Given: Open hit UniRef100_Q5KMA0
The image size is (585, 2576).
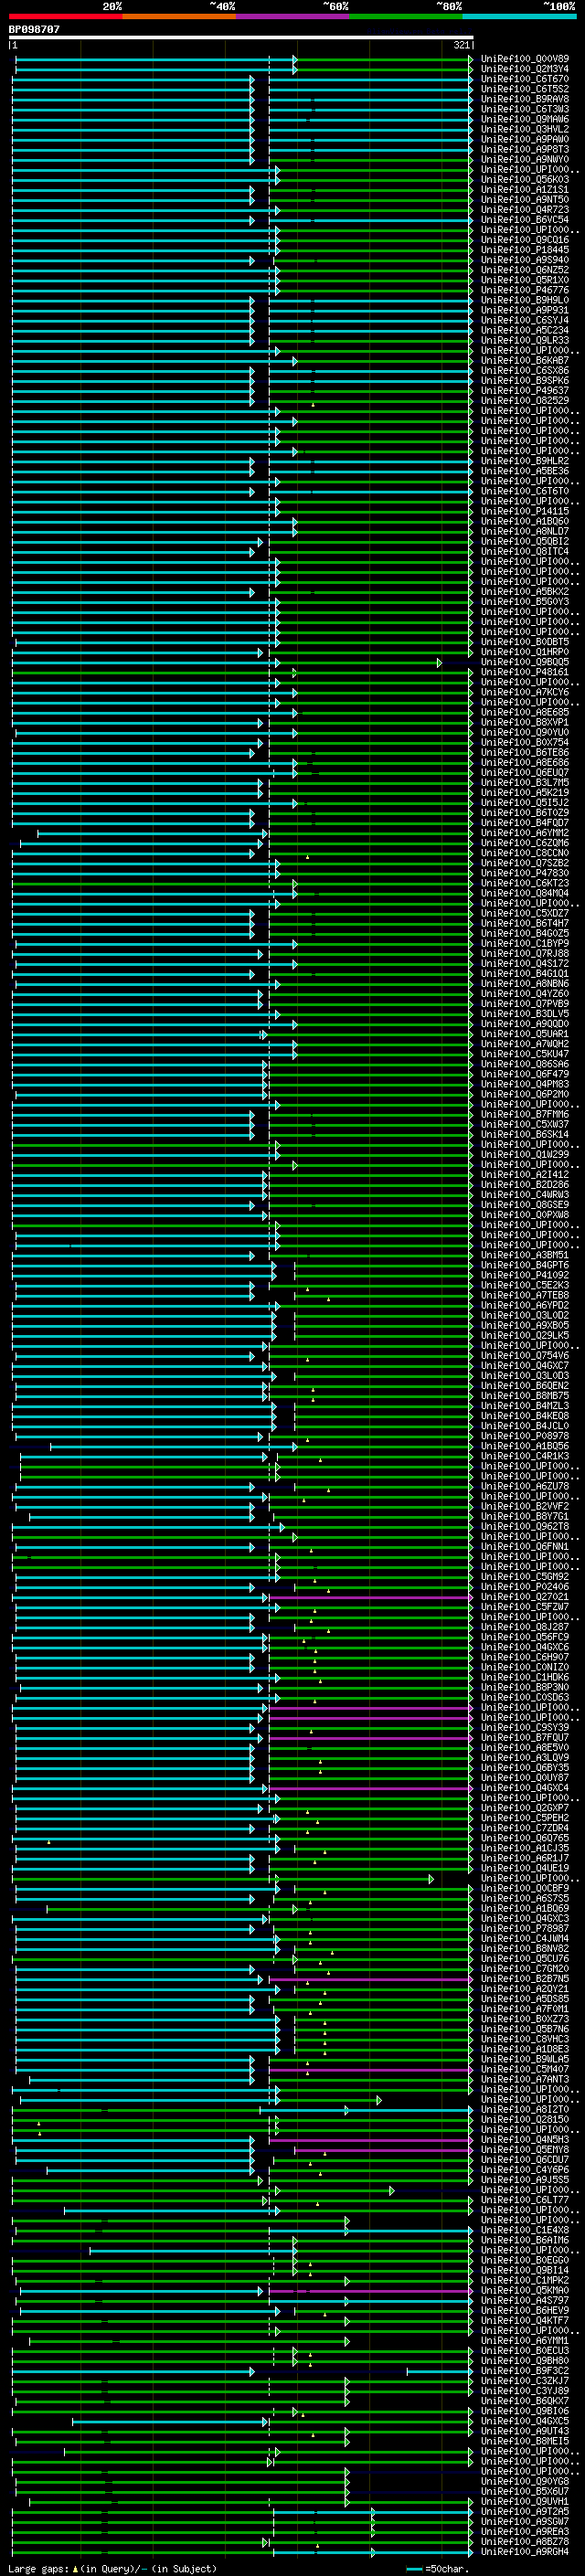Looking at the screenshot, I should (x=525, y=2290).
